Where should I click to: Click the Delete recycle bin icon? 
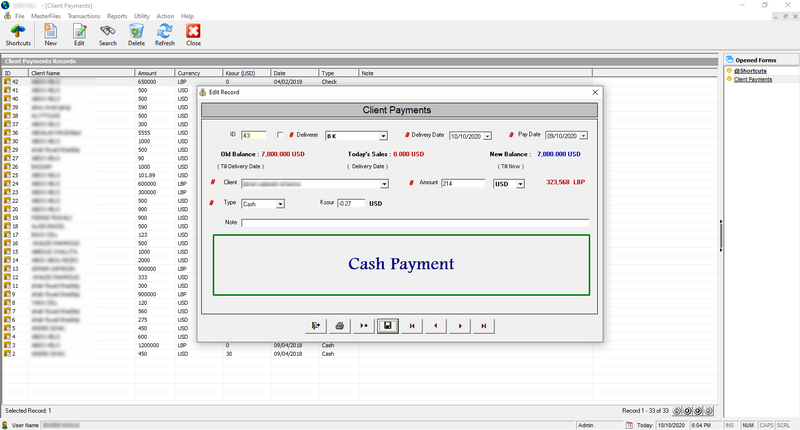click(x=136, y=35)
